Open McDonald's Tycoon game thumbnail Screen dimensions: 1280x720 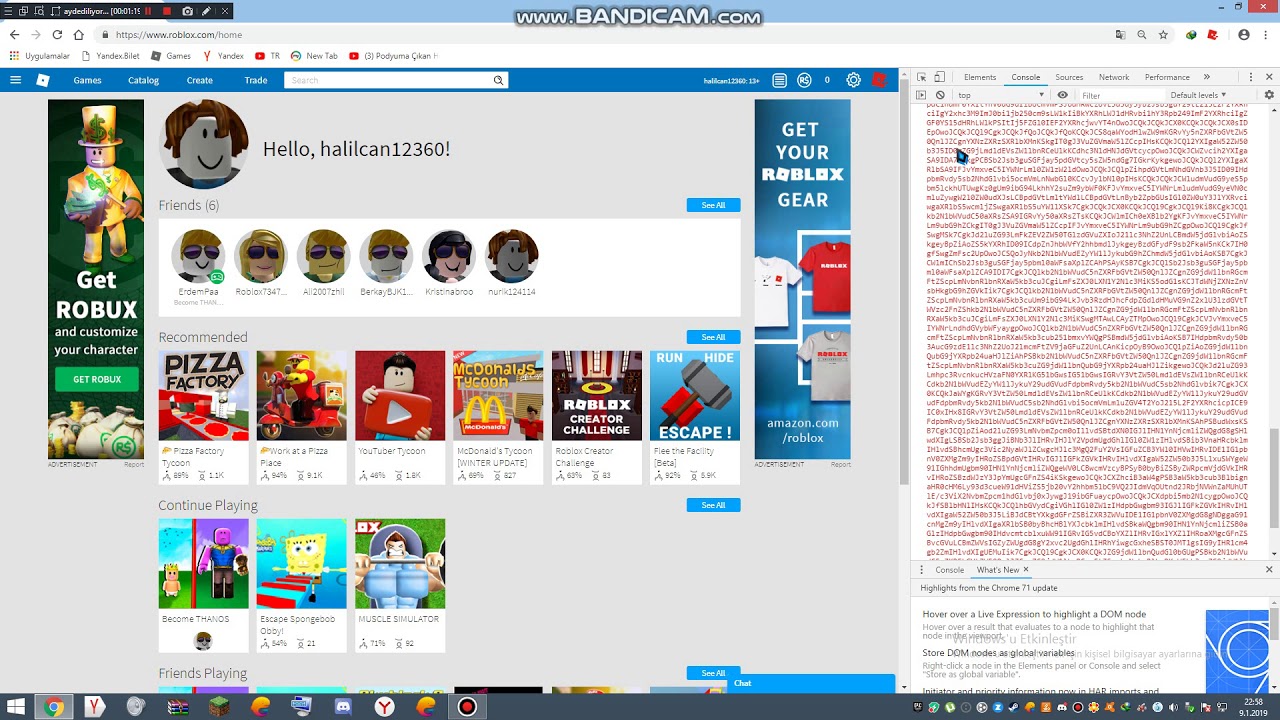click(x=498, y=396)
